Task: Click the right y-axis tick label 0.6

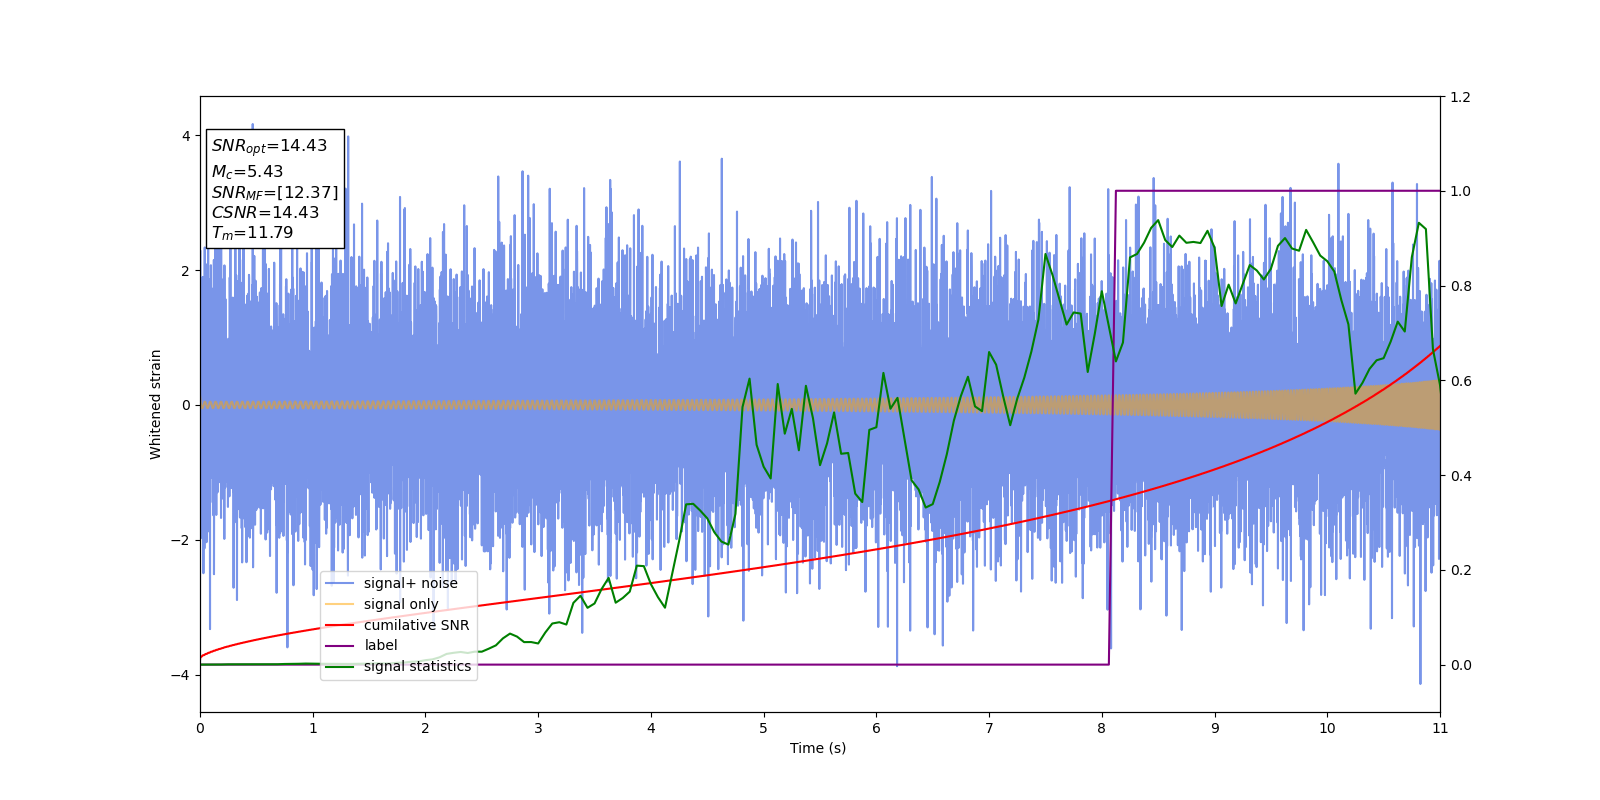Action: (x=1460, y=381)
